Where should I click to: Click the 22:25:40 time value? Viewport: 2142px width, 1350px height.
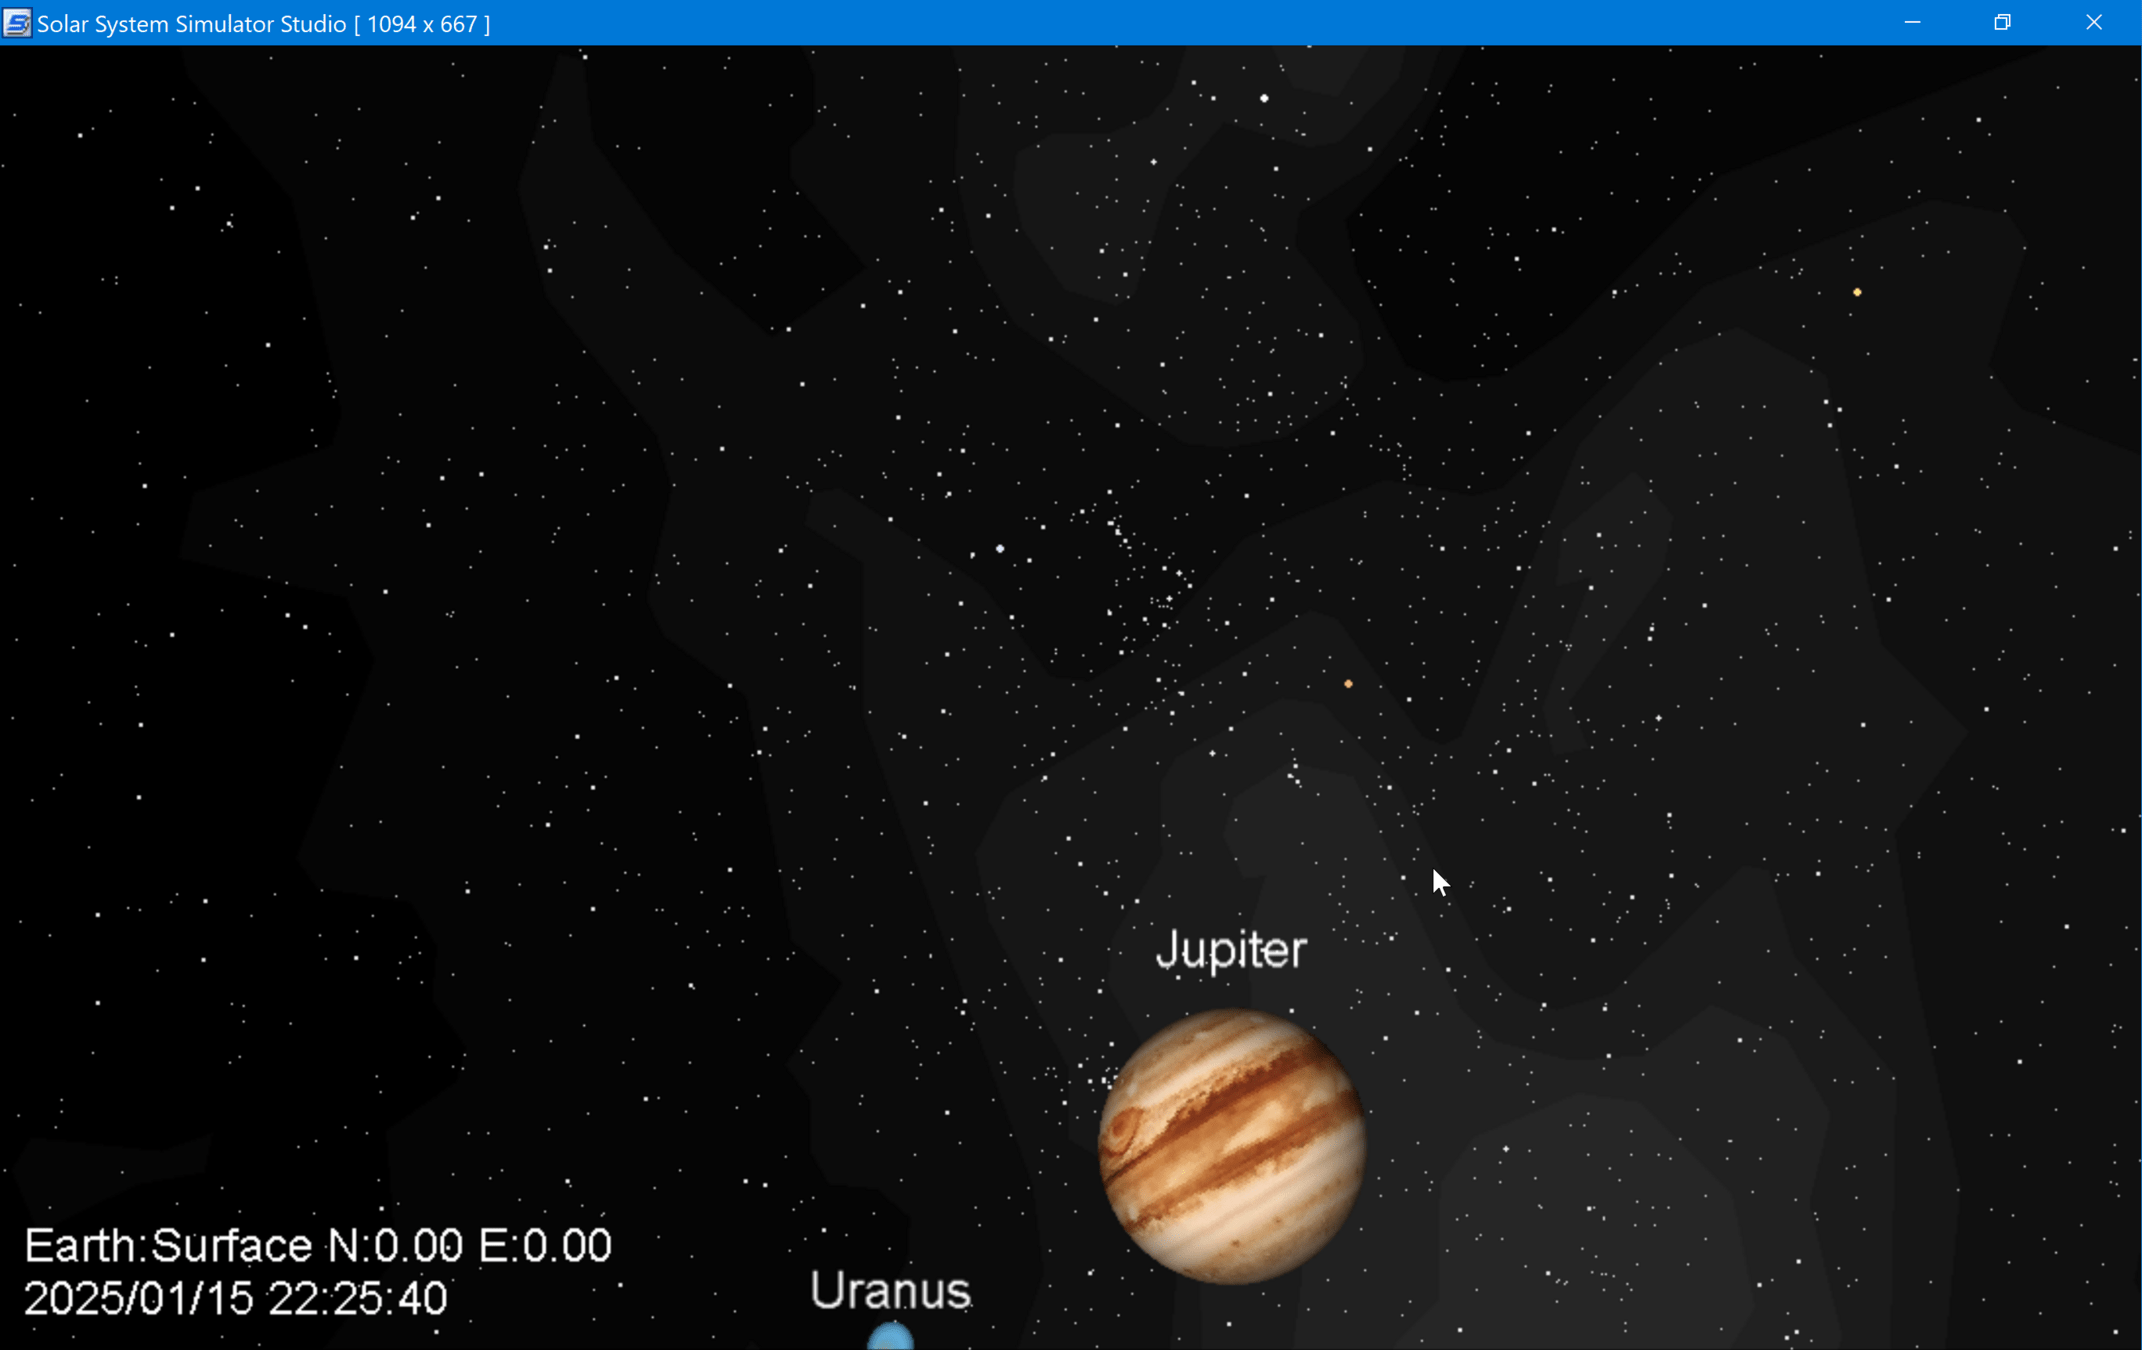pos(357,1299)
